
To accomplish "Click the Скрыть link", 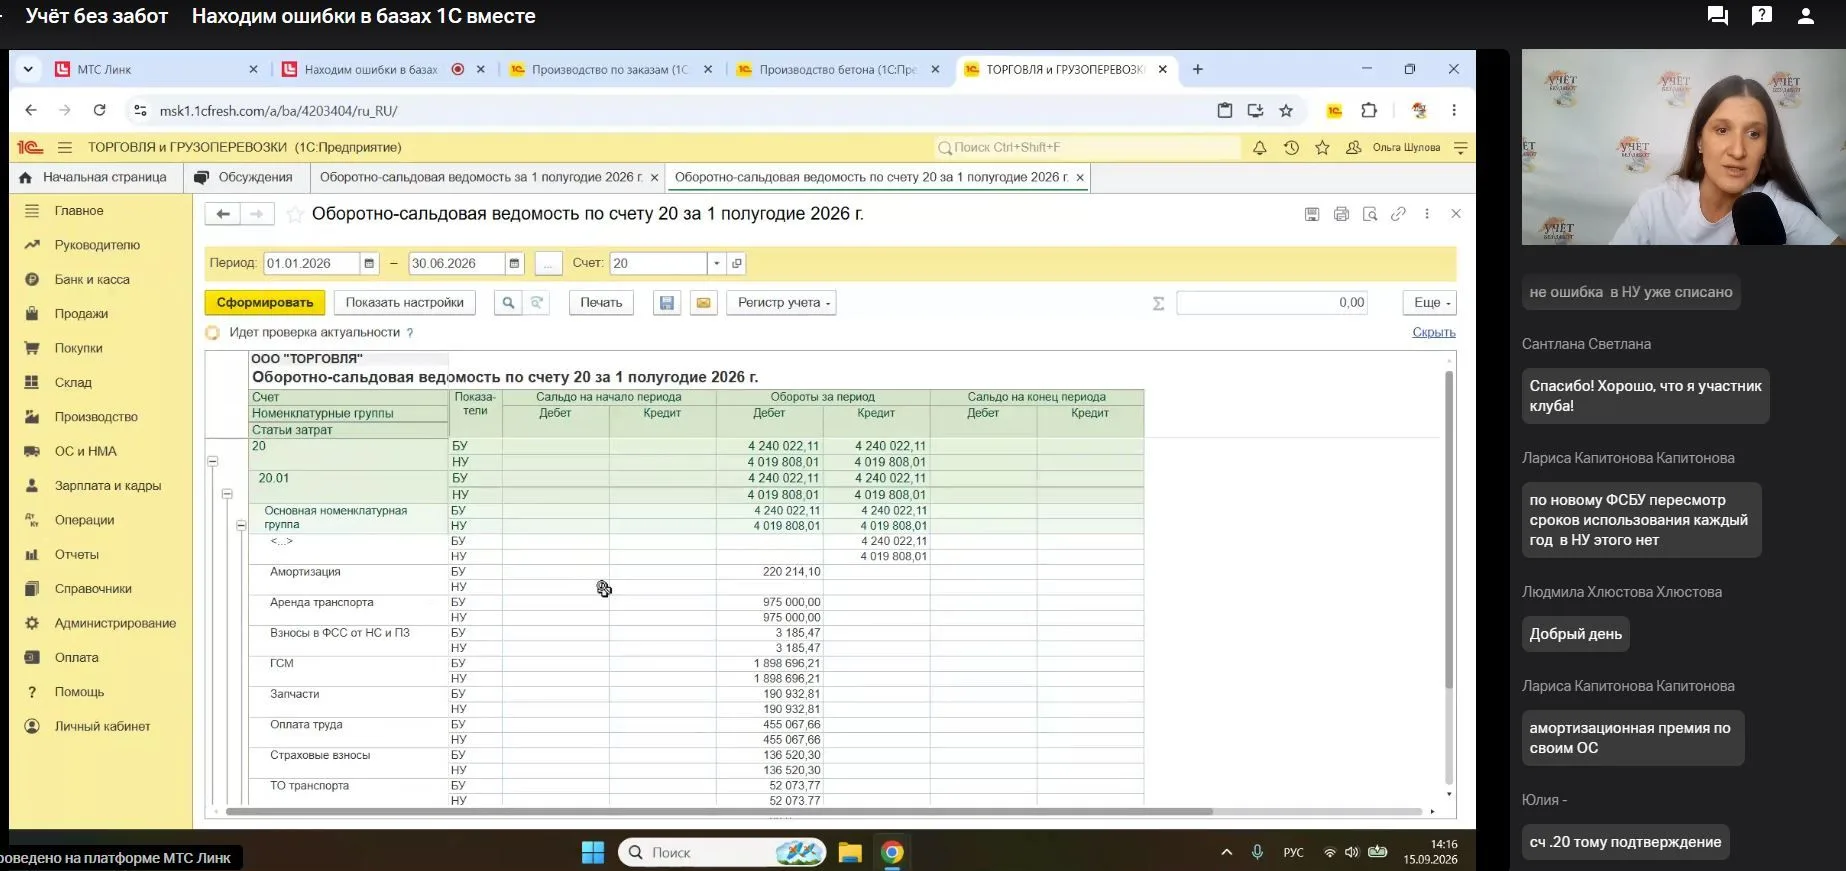I will pyautogui.click(x=1434, y=332).
